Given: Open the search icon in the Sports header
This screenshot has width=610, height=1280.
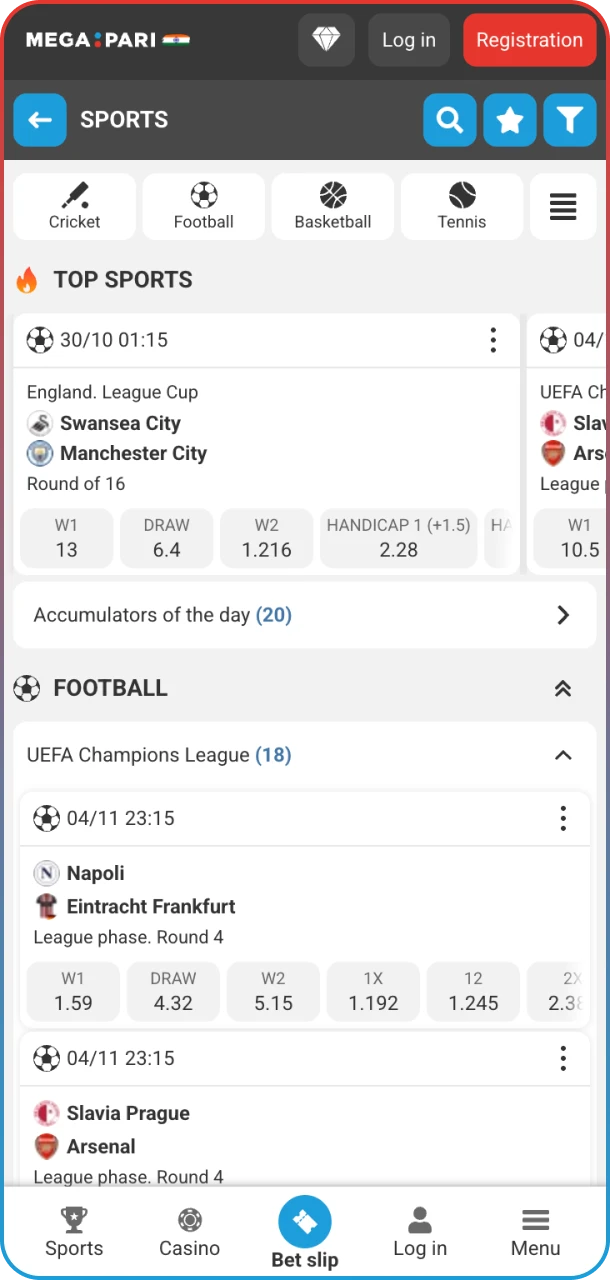Looking at the screenshot, I should click(449, 120).
